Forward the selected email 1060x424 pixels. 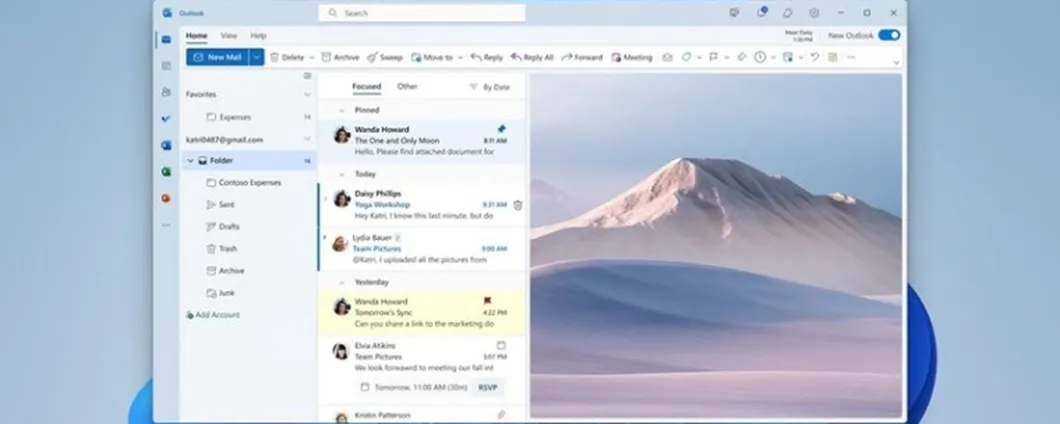point(582,57)
